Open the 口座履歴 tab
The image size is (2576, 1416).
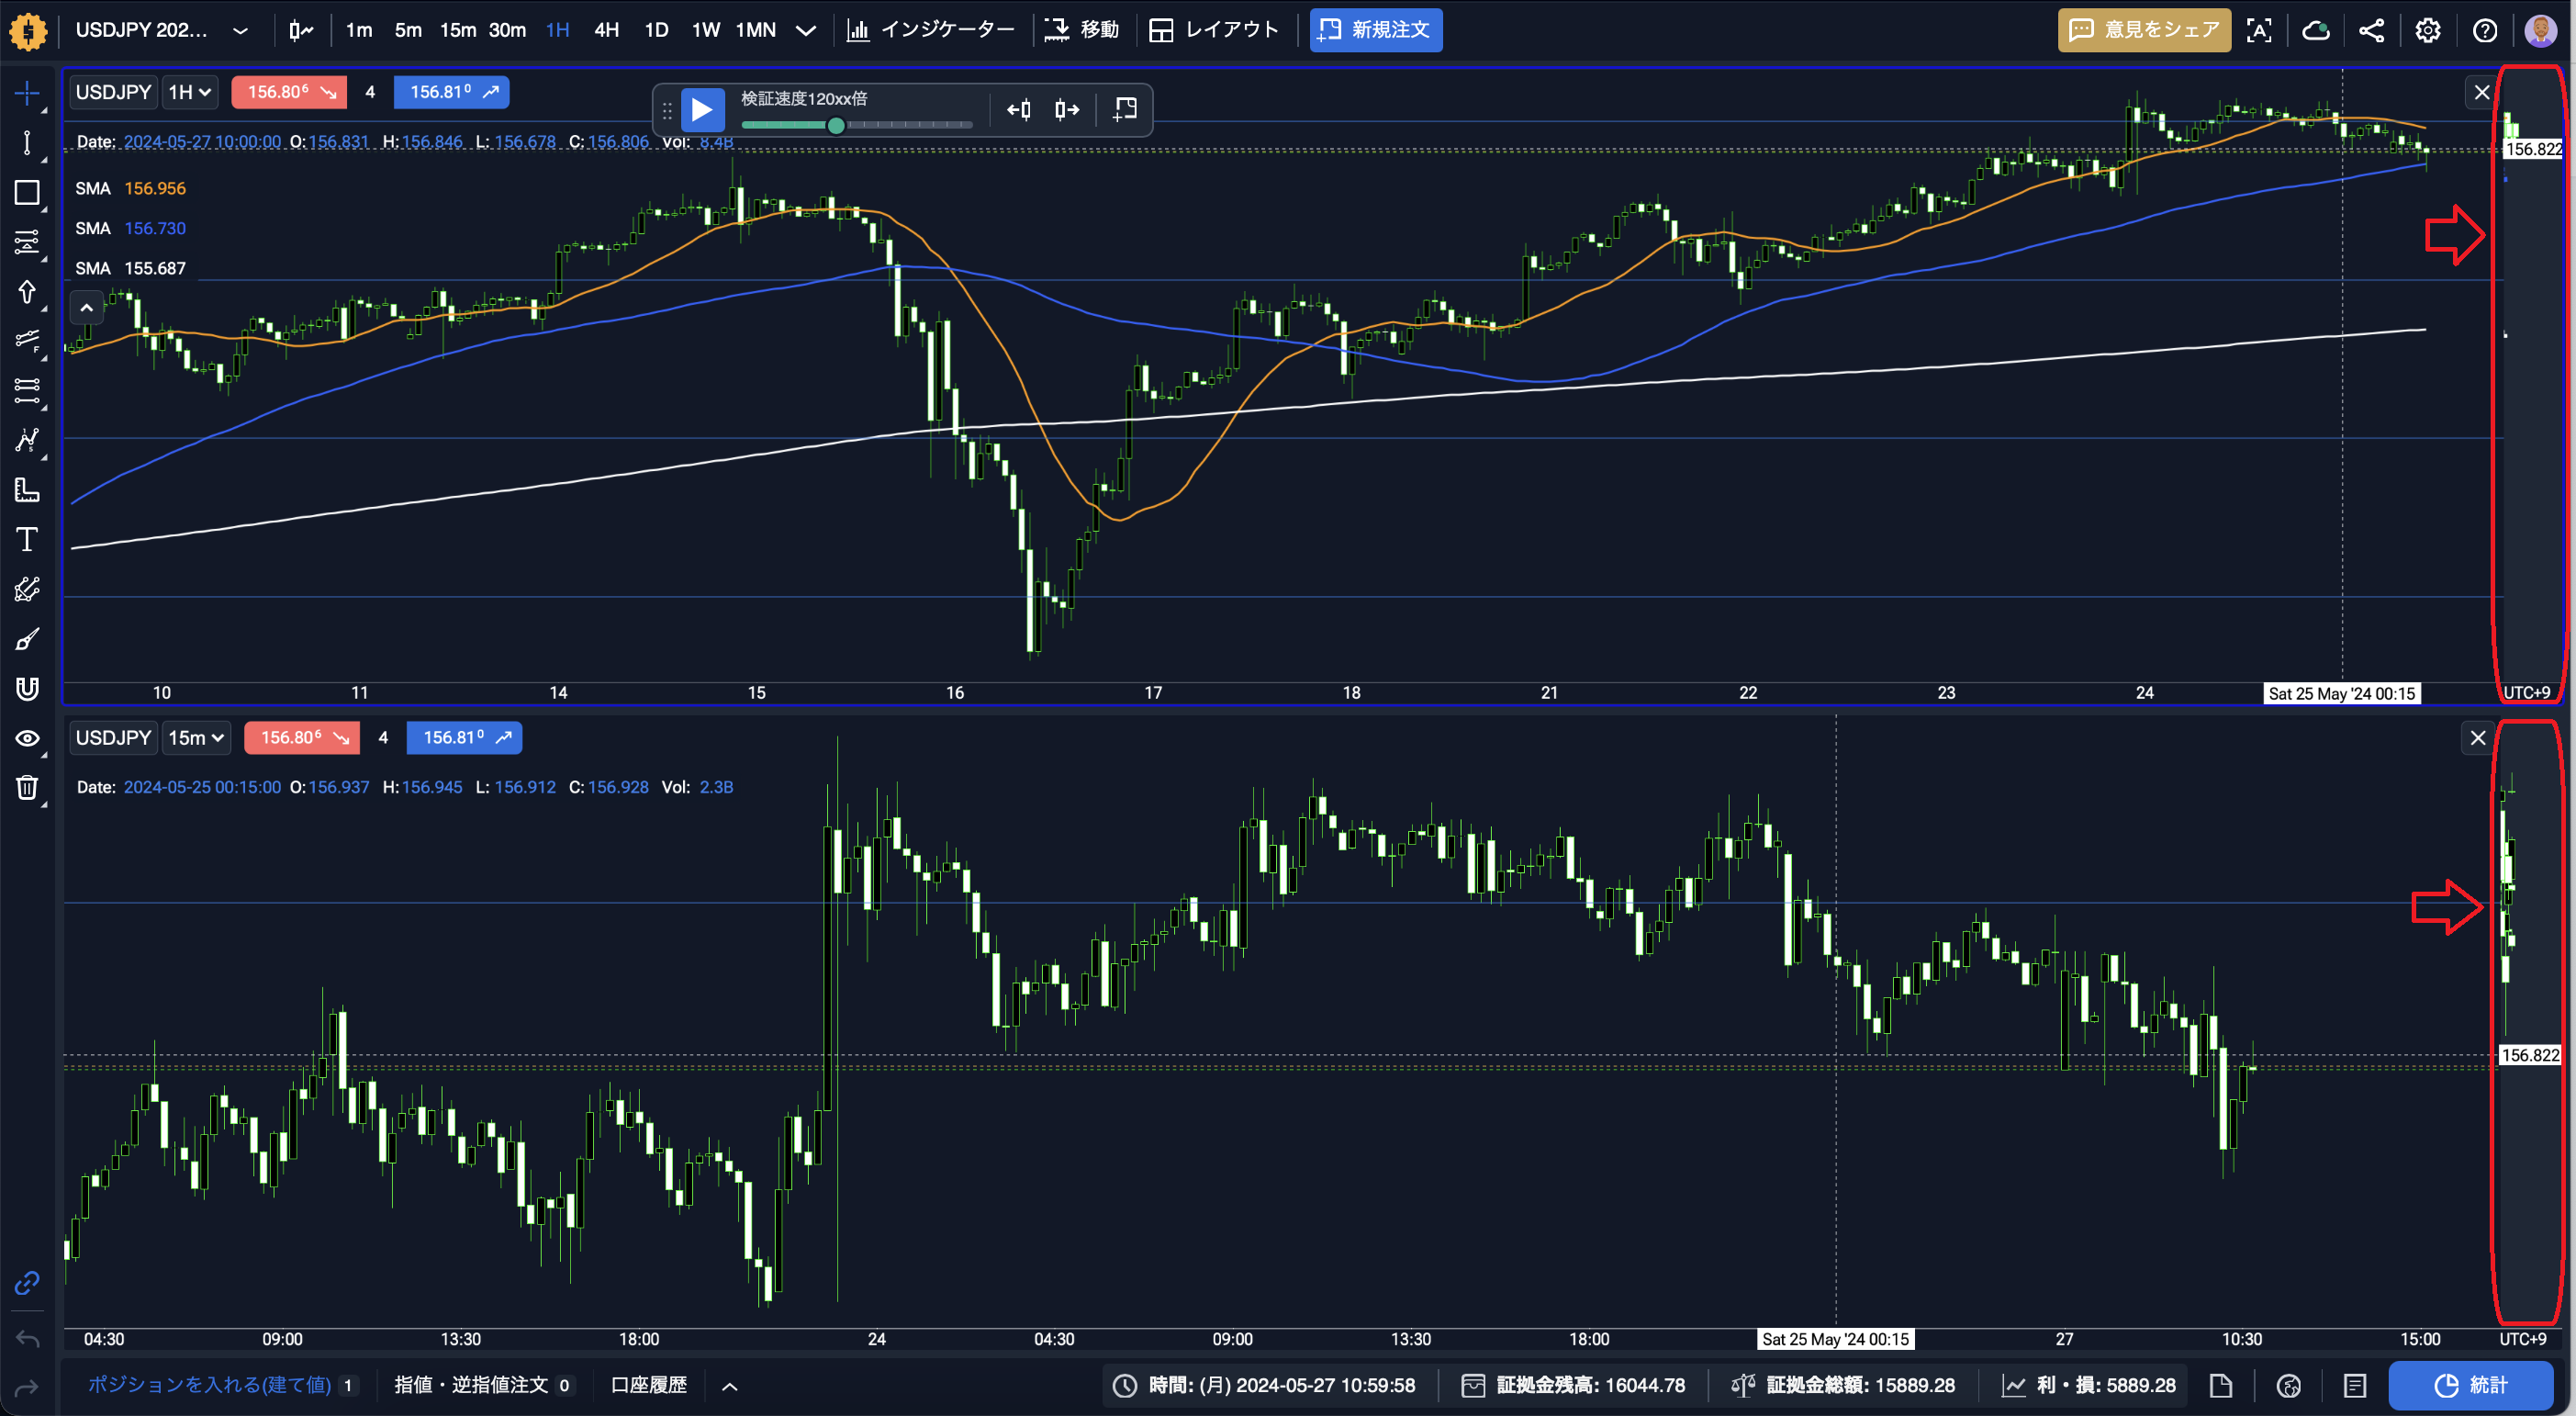tap(648, 1385)
